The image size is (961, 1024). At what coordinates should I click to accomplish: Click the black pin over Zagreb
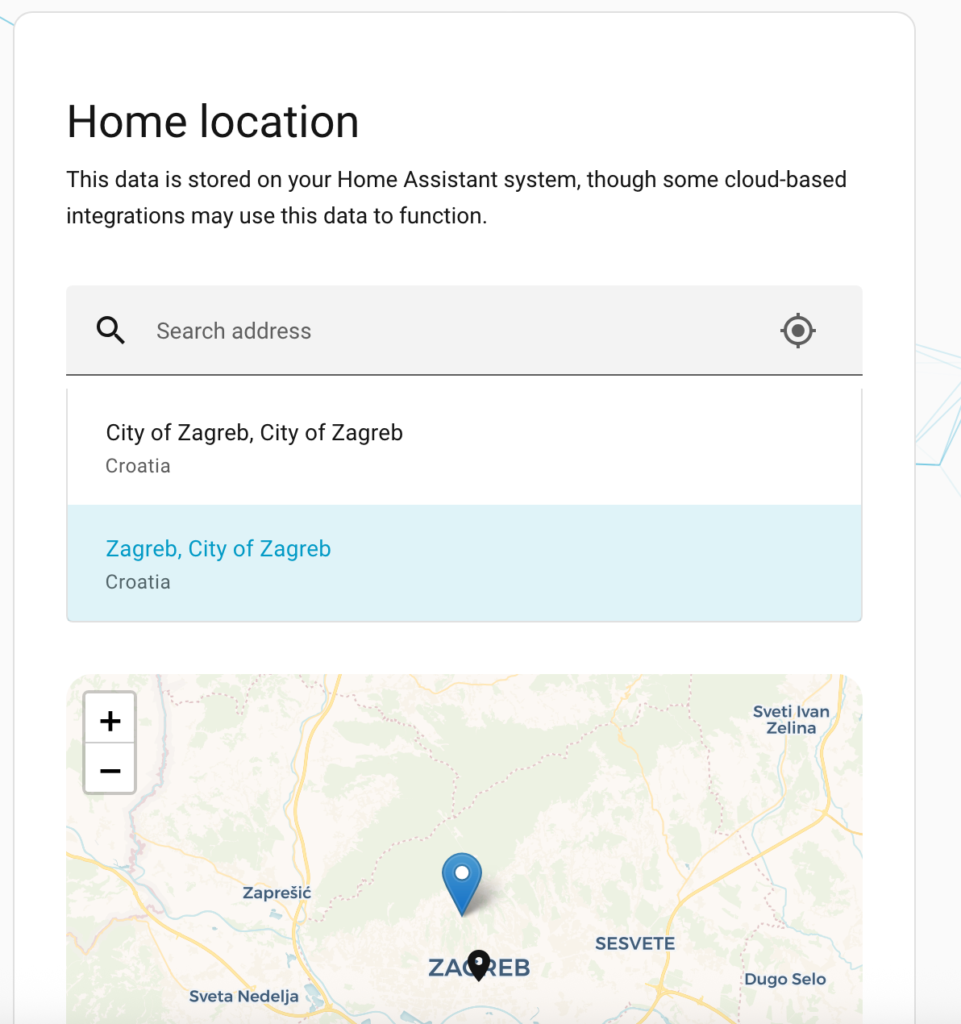pyautogui.click(x=479, y=965)
